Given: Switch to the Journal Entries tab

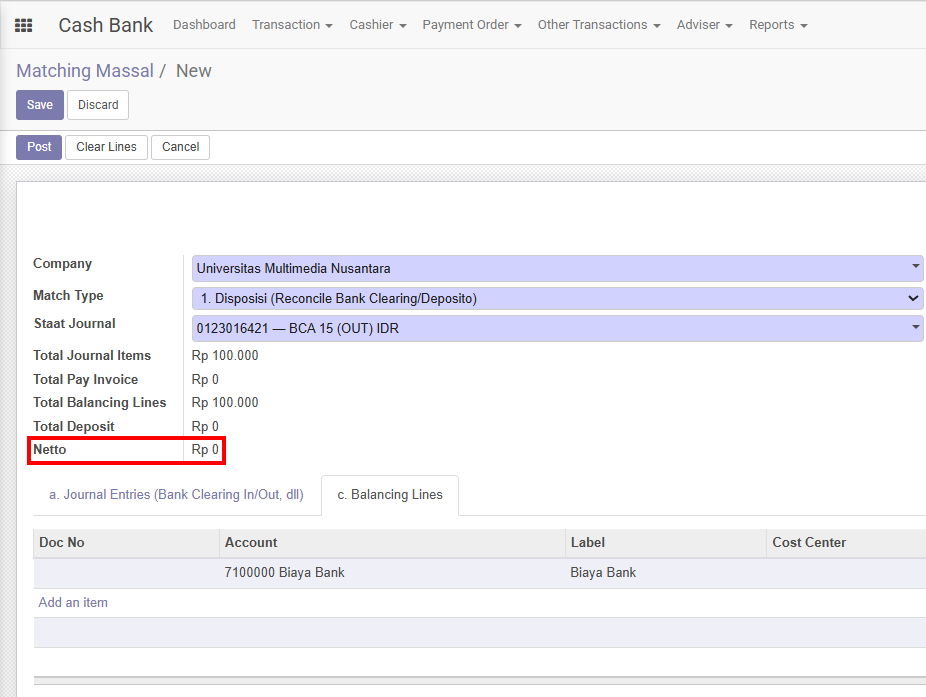Looking at the screenshot, I should (176, 495).
